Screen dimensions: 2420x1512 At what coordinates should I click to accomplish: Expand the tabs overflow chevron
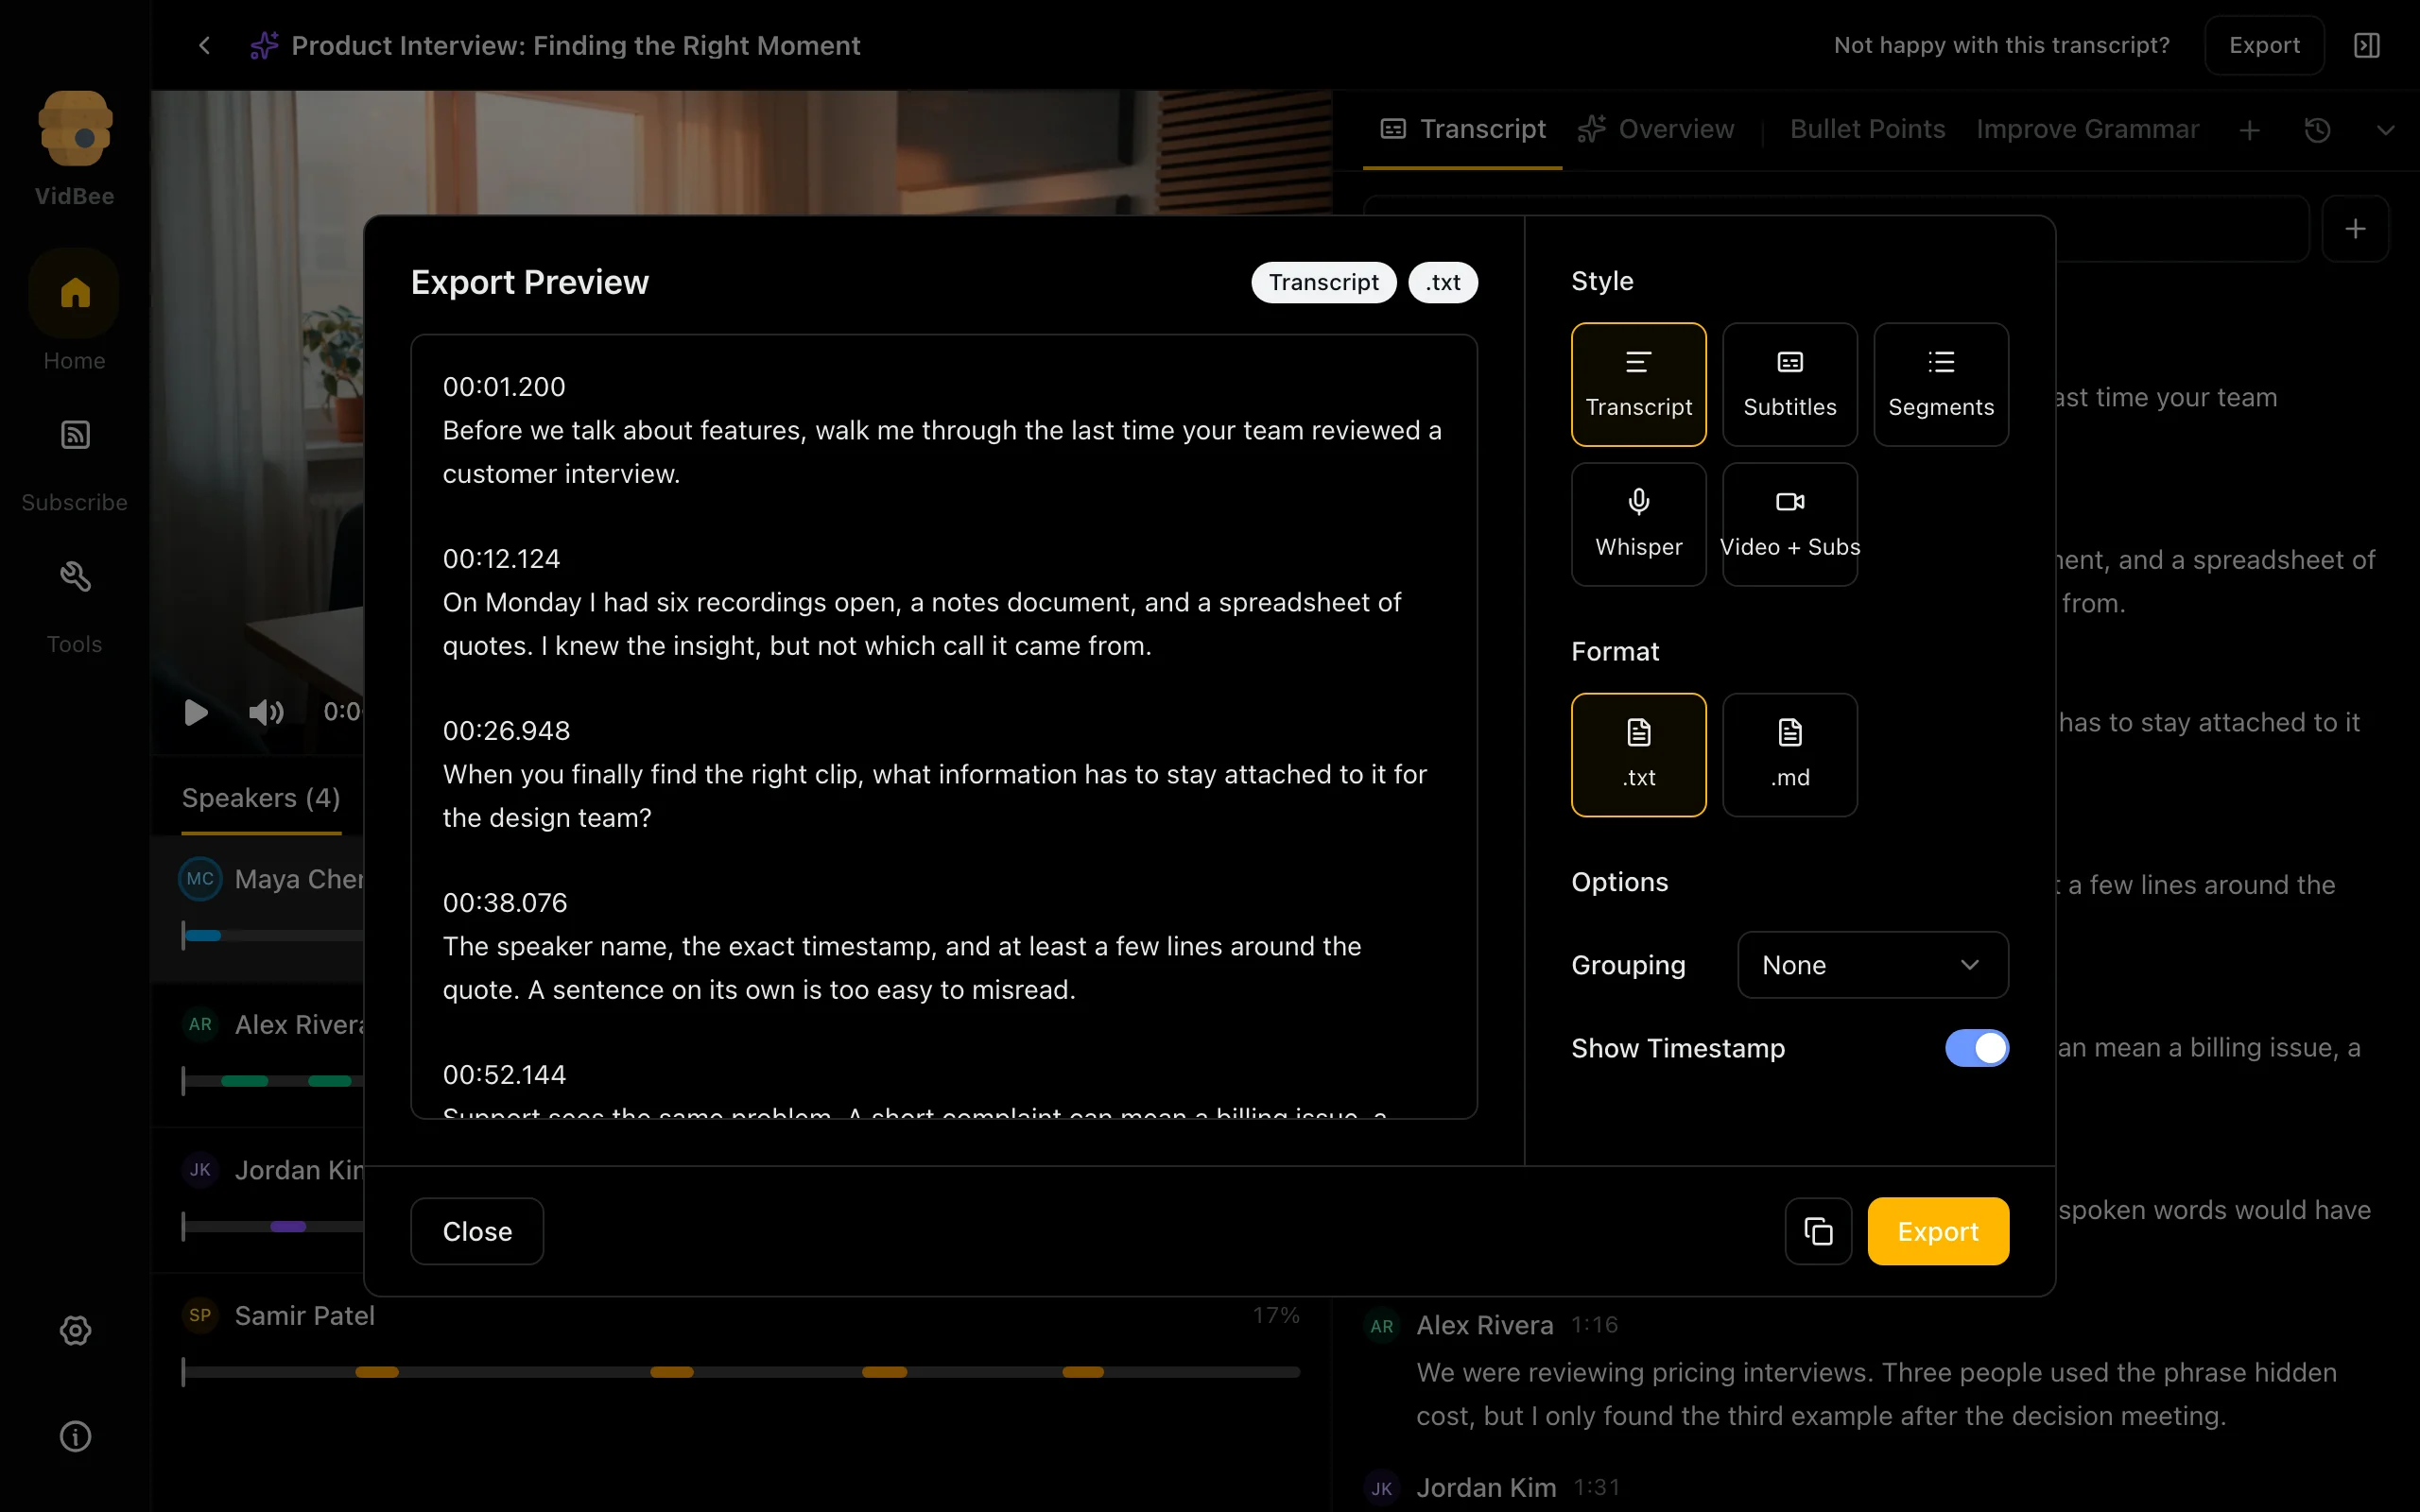(2385, 130)
